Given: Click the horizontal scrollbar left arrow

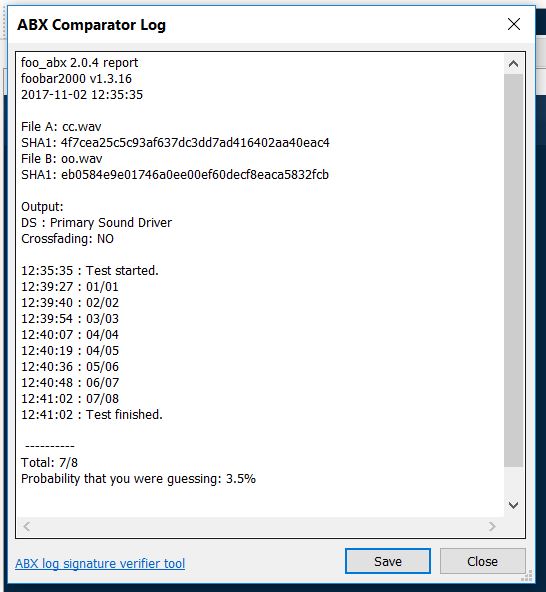Looking at the screenshot, I should (x=26, y=526).
